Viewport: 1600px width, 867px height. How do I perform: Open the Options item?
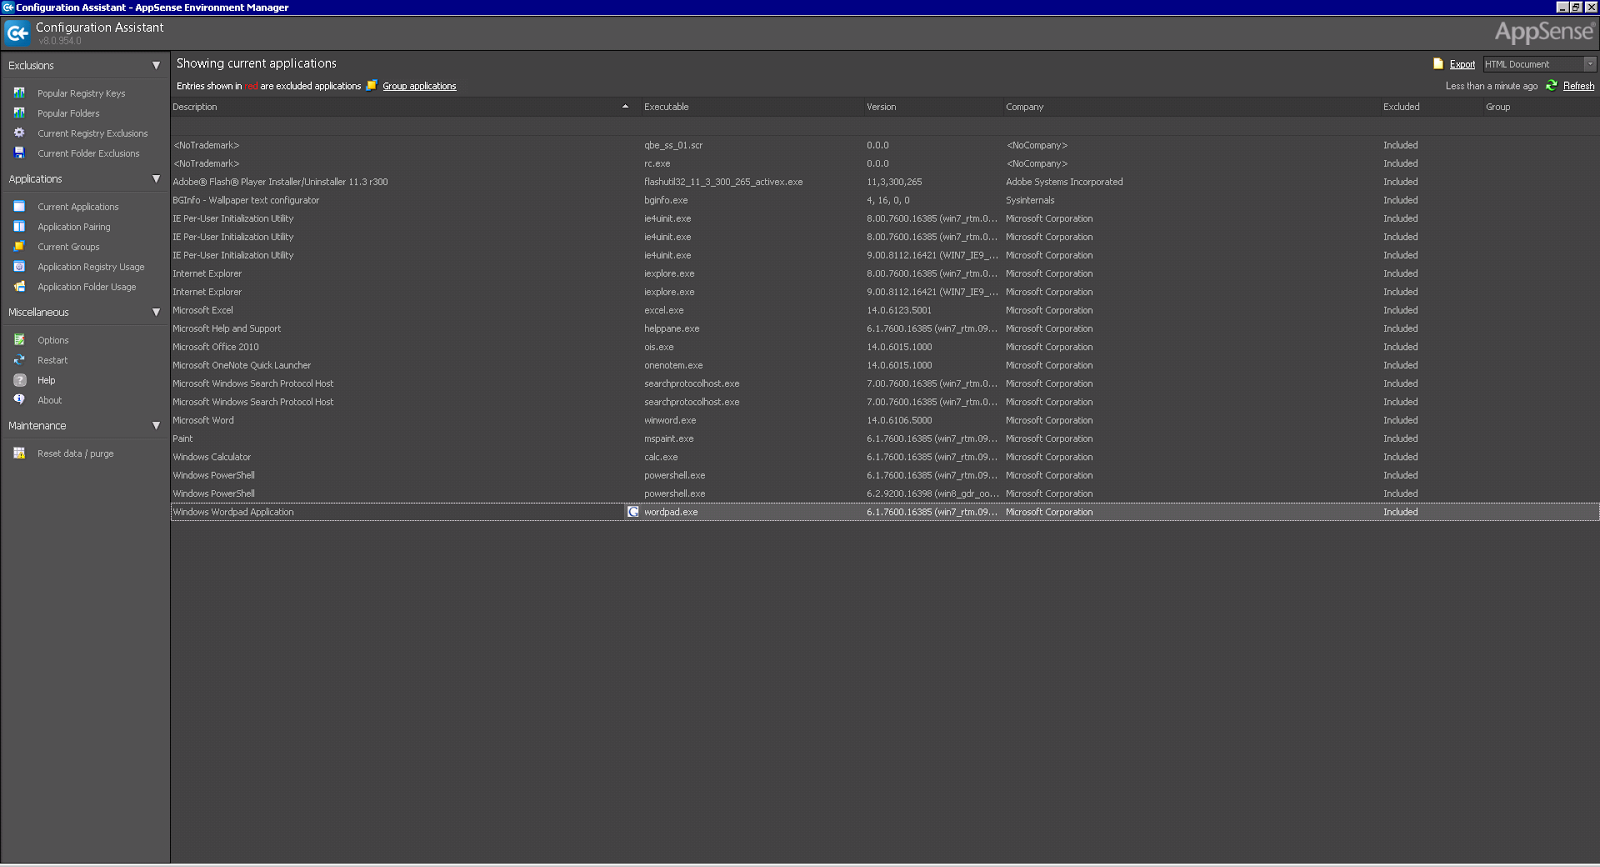point(53,341)
